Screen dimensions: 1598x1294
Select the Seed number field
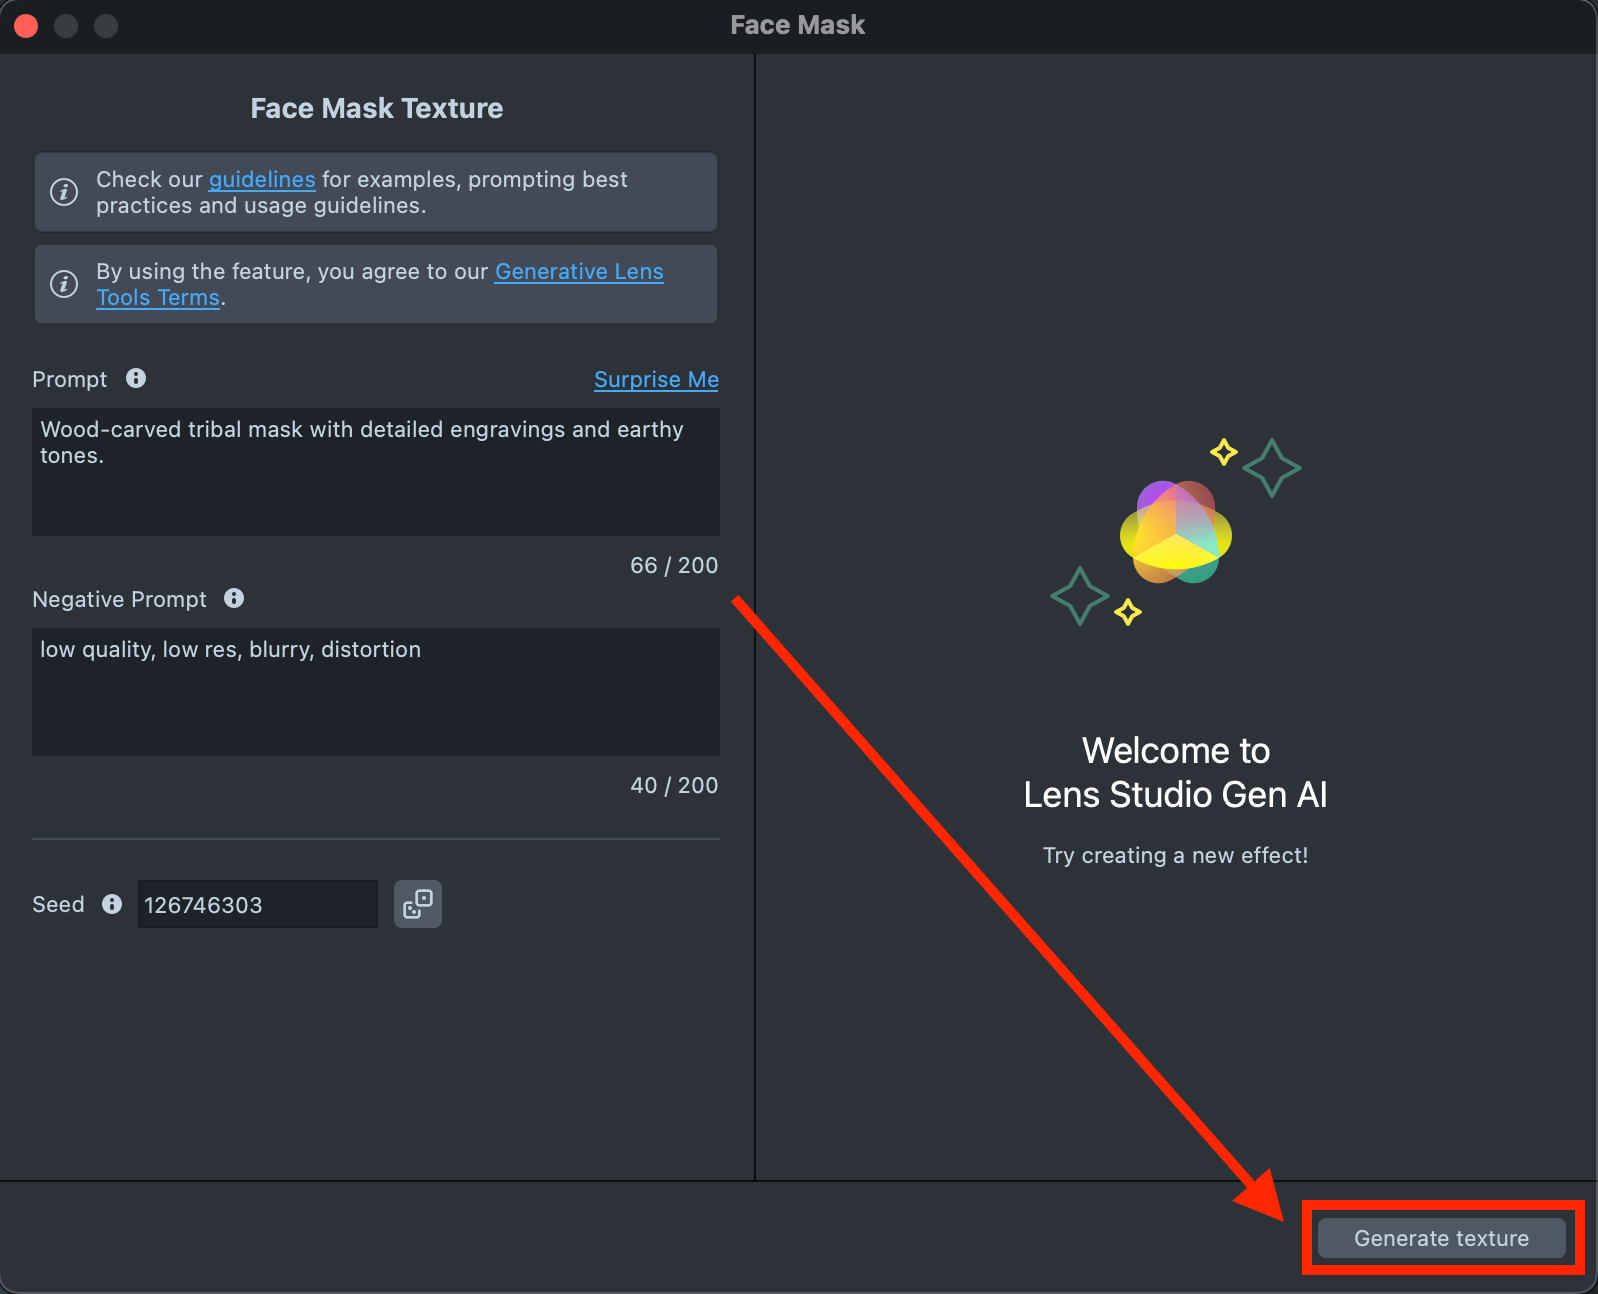pyautogui.click(x=257, y=904)
